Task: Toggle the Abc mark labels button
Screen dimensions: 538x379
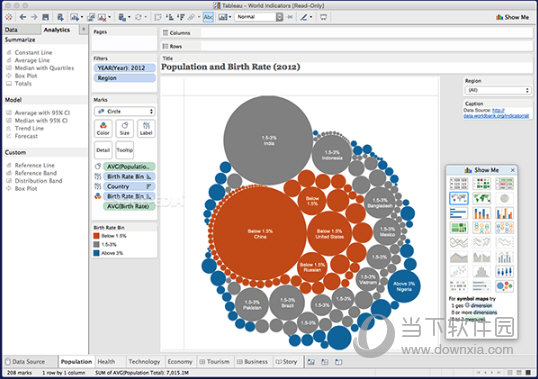Action: point(208,17)
